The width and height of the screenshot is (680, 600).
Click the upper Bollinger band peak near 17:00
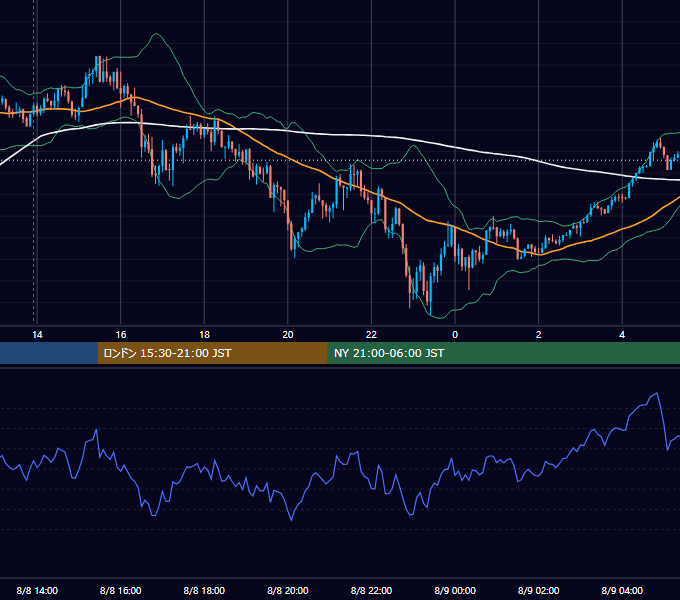coord(156,34)
